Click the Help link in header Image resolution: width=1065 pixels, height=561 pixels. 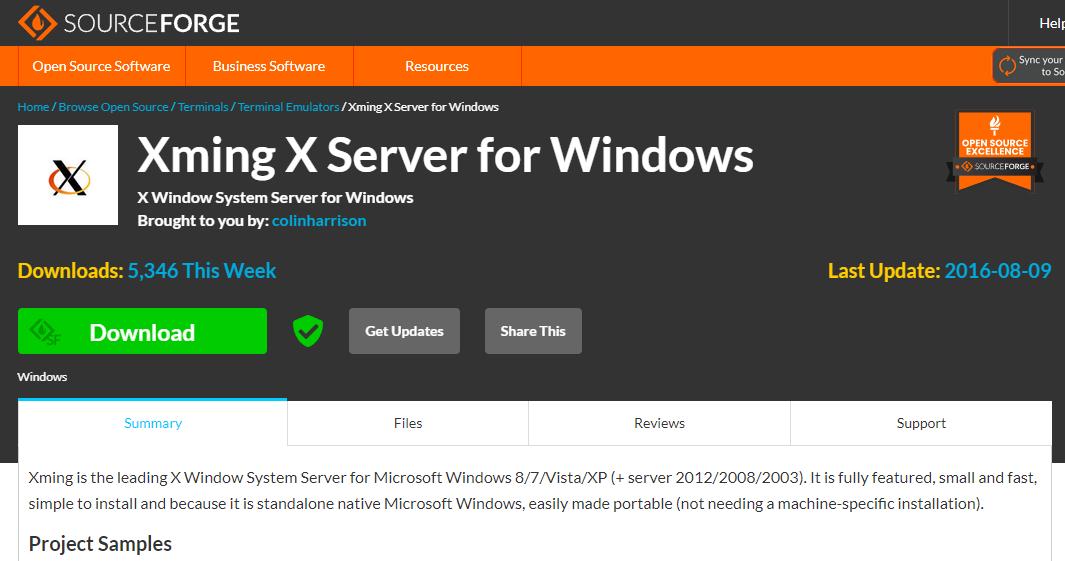(x=1051, y=23)
